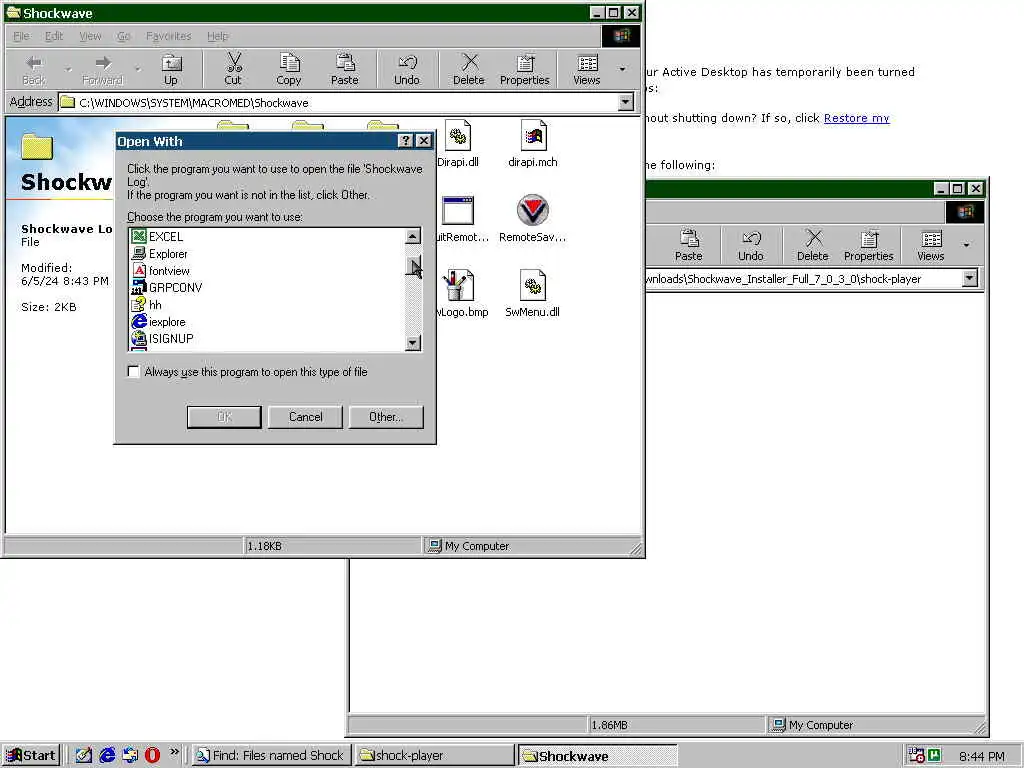The height and width of the screenshot is (768, 1024).
Task: Select the dirapi.mch file icon
Action: pos(533,144)
